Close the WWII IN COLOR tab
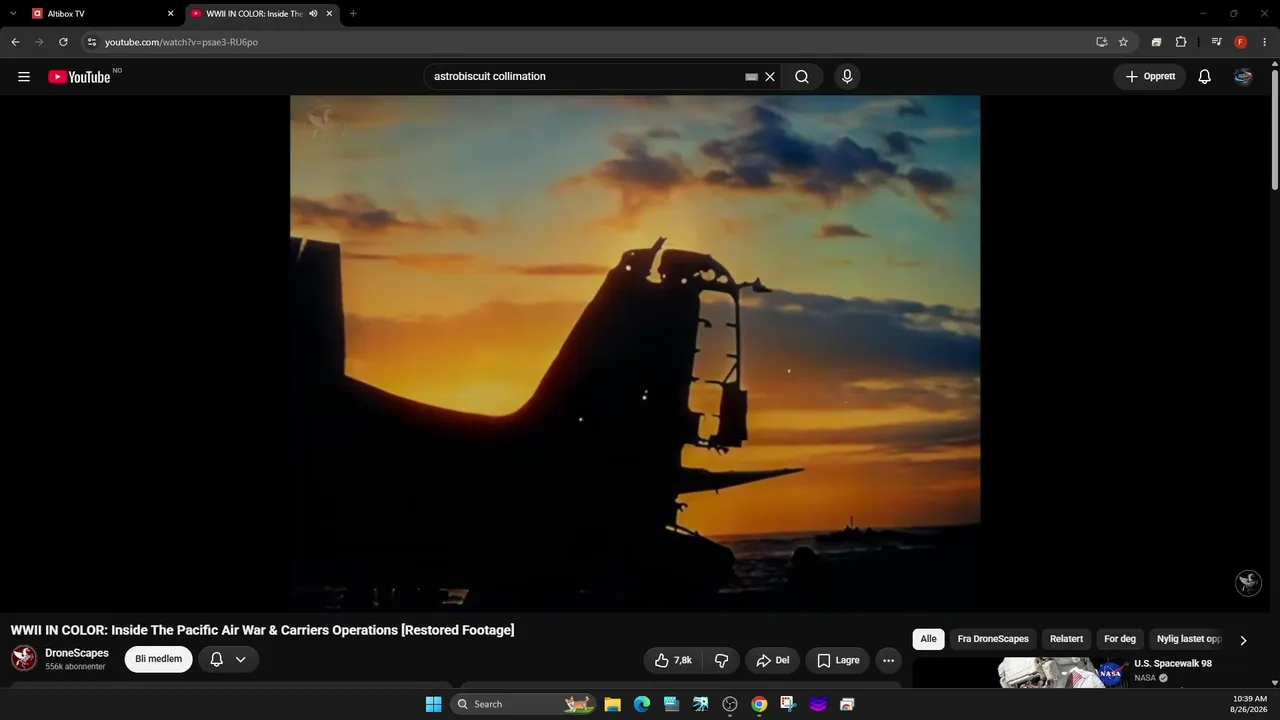Viewport: 1280px width, 720px height. point(329,14)
